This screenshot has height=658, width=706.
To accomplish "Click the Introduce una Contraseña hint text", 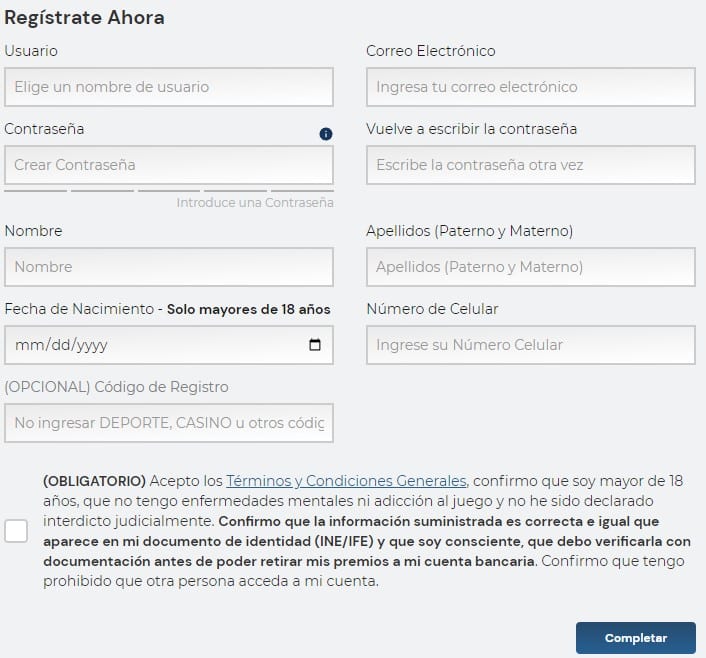I will [x=255, y=203].
